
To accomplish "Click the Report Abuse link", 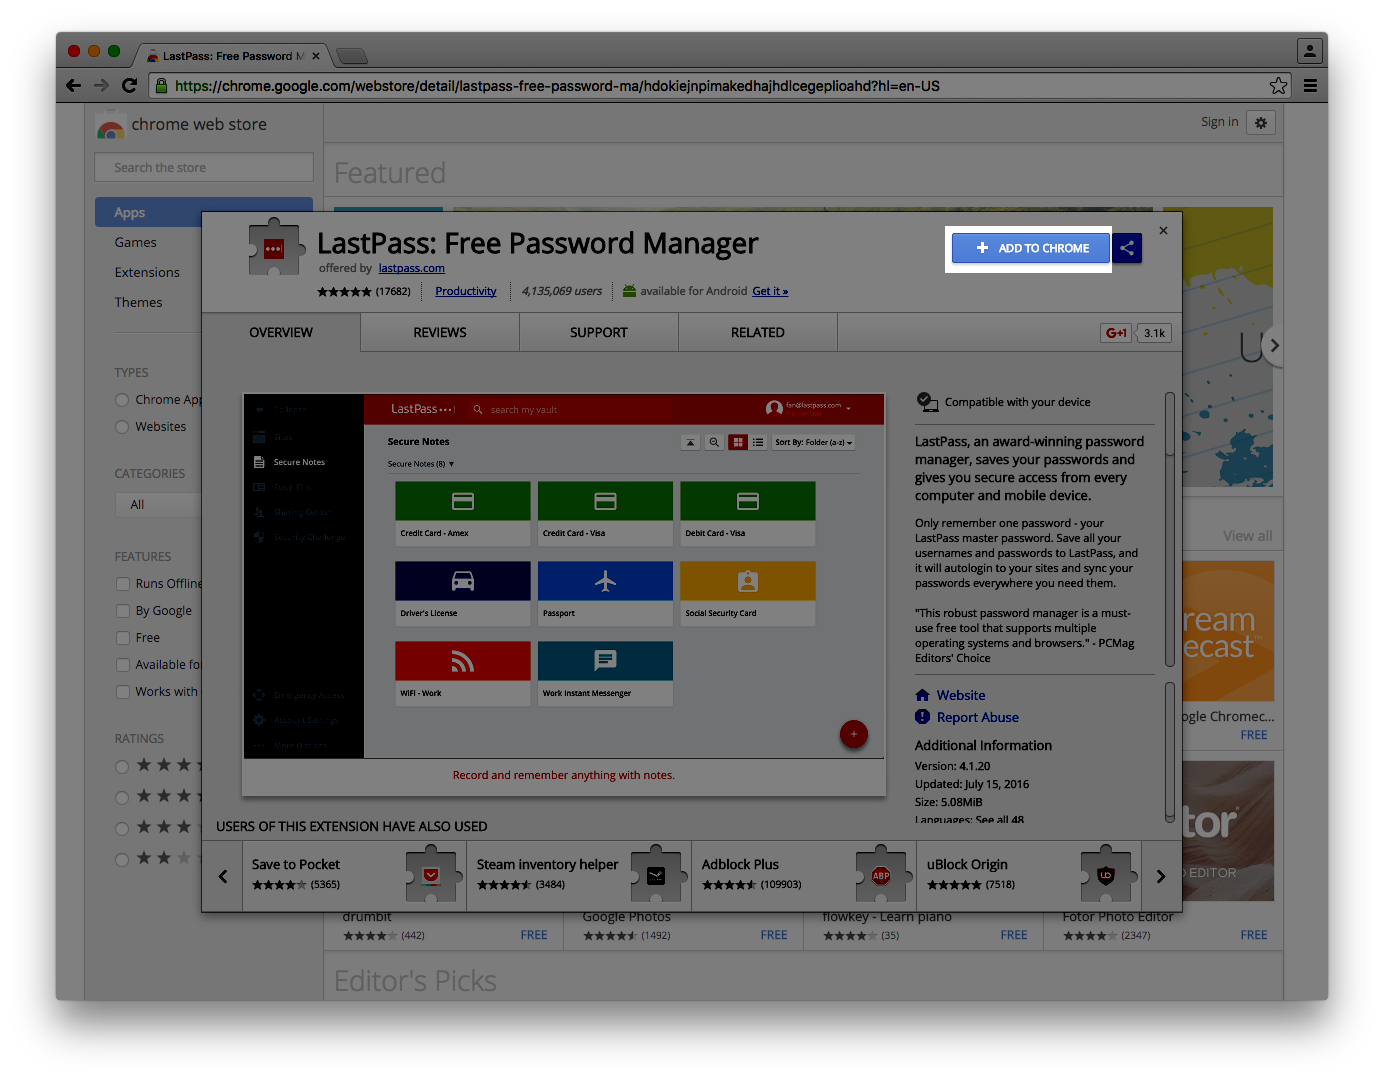I will (978, 717).
